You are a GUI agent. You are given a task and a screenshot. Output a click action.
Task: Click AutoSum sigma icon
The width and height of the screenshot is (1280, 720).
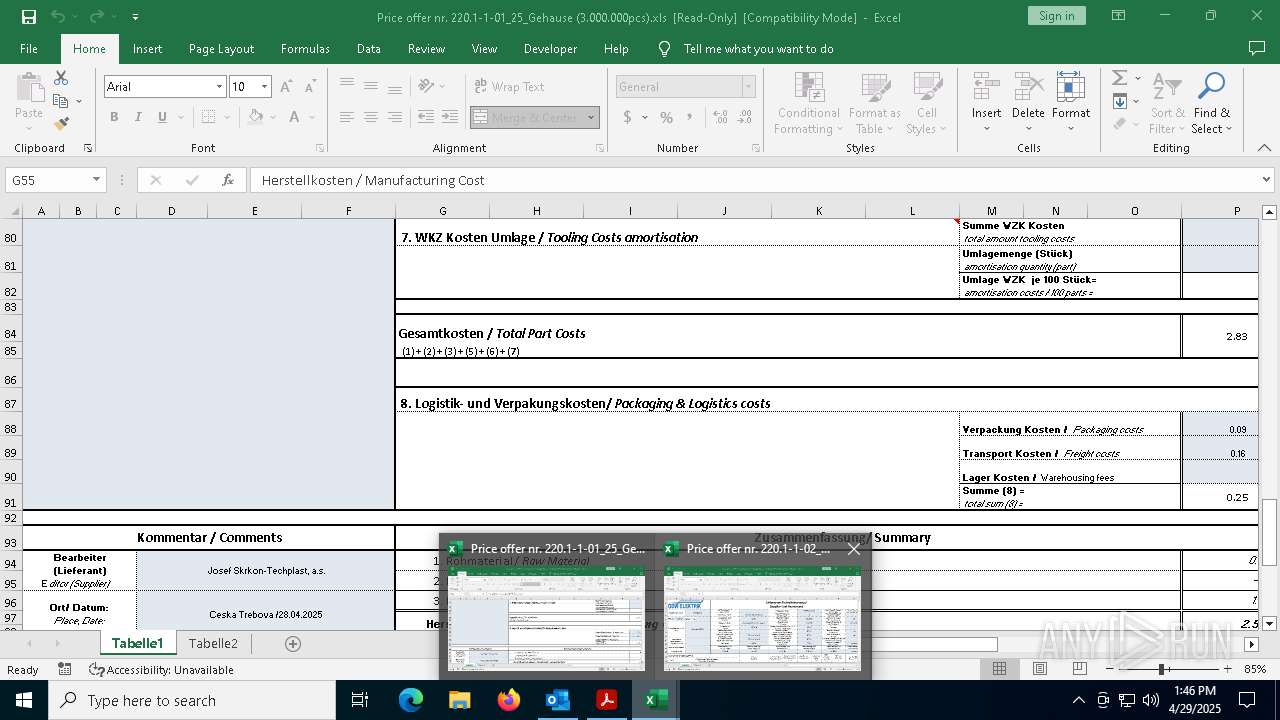pyautogui.click(x=1120, y=78)
